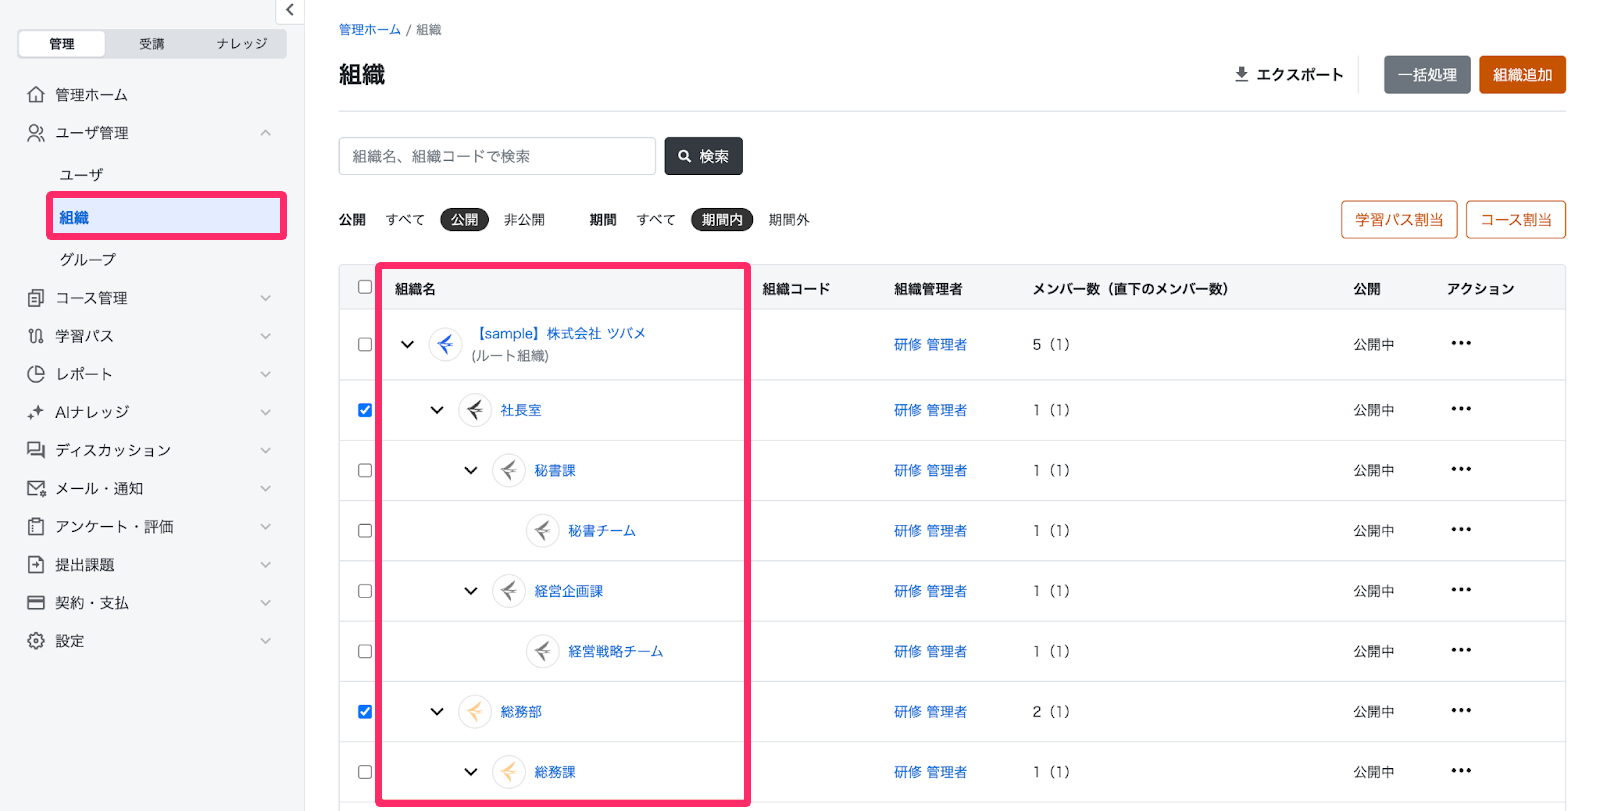1600x811 pixels.
Task: Click the コース割当 button
Action: click(1516, 220)
